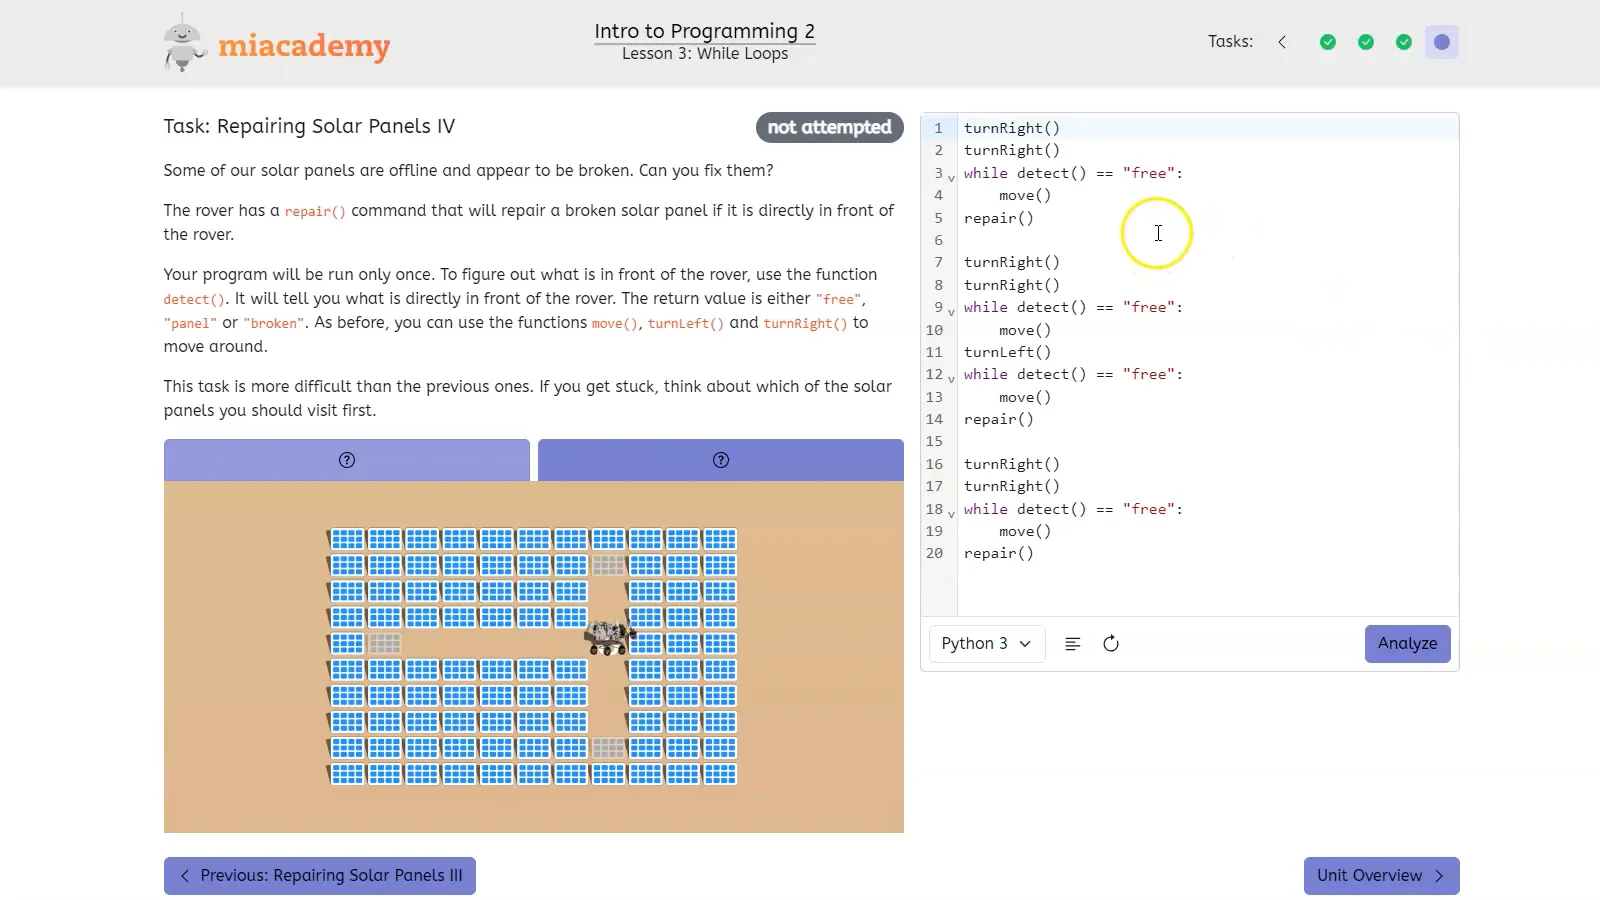1600x900 pixels.
Task: Click the right question mark help icon
Action: [720, 460]
